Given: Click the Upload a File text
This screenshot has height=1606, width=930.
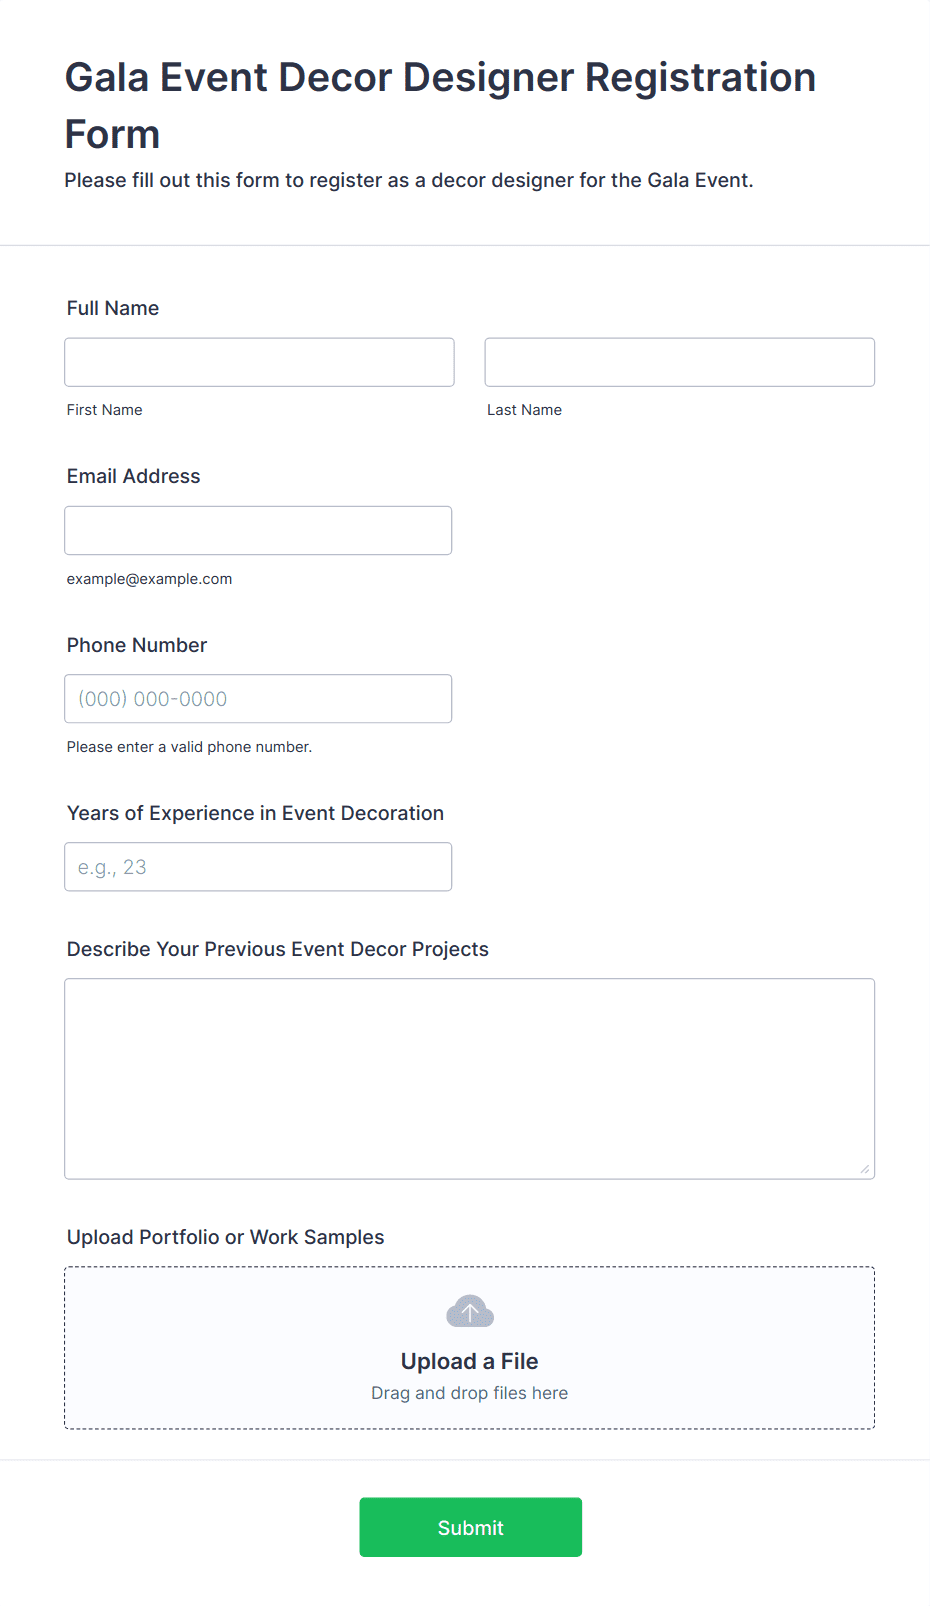Looking at the screenshot, I should (469, 1361).
